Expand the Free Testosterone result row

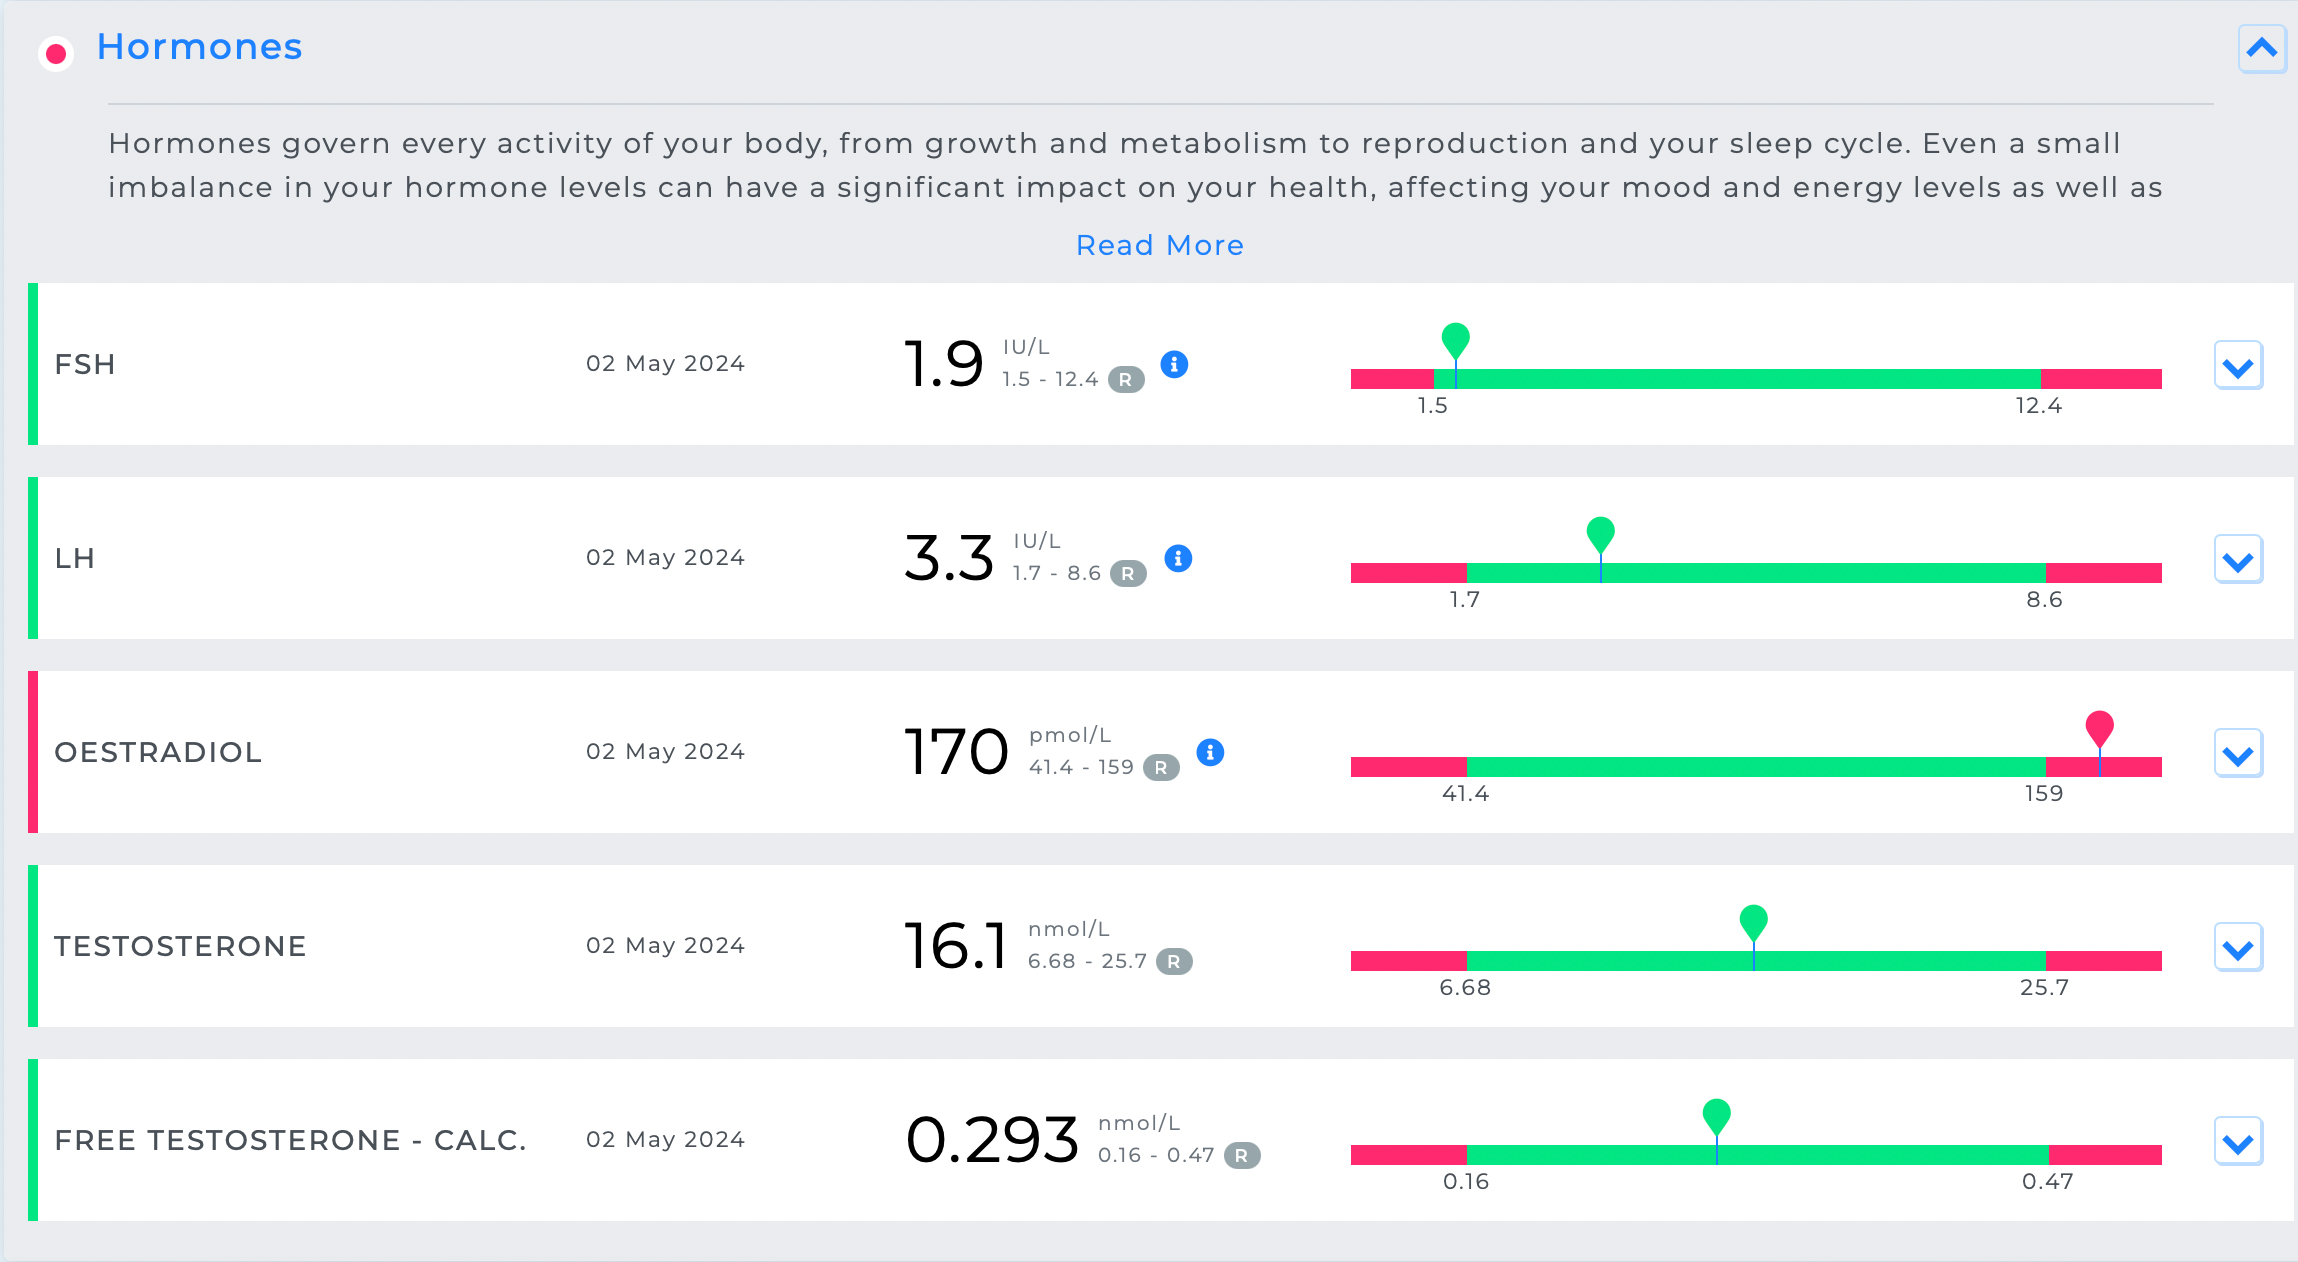[2238, 1142]
